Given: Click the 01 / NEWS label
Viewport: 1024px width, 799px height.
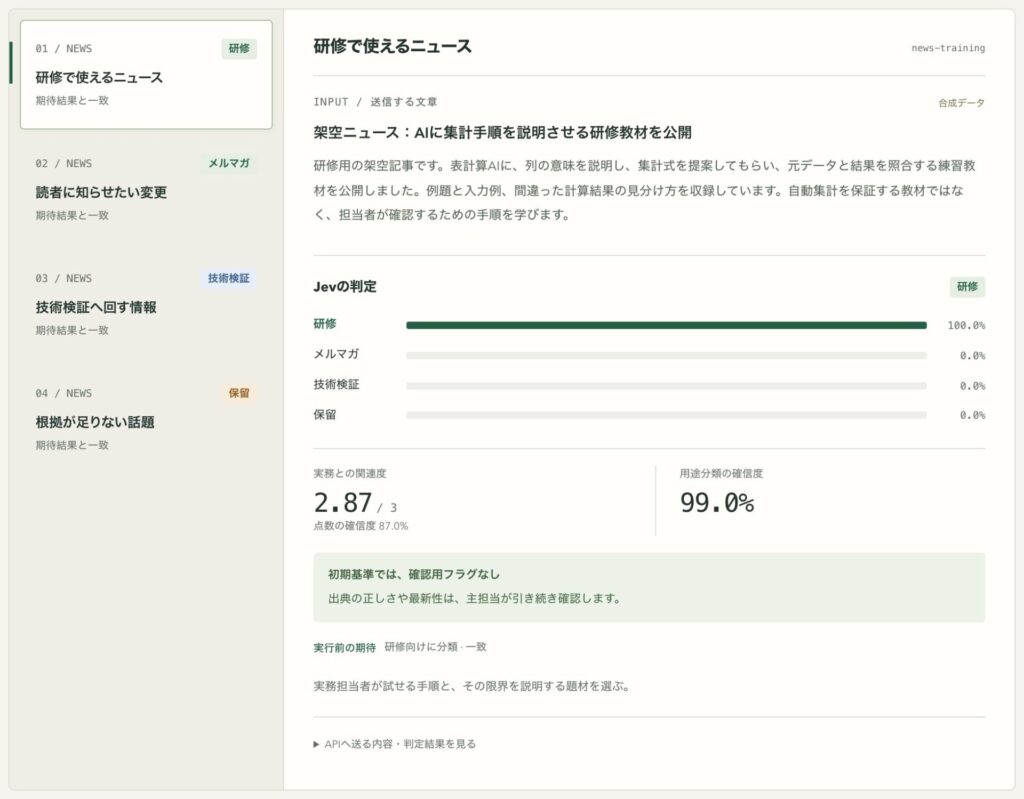Looking at the screenshot, I should pyautogui.click(x=63, y=48).
